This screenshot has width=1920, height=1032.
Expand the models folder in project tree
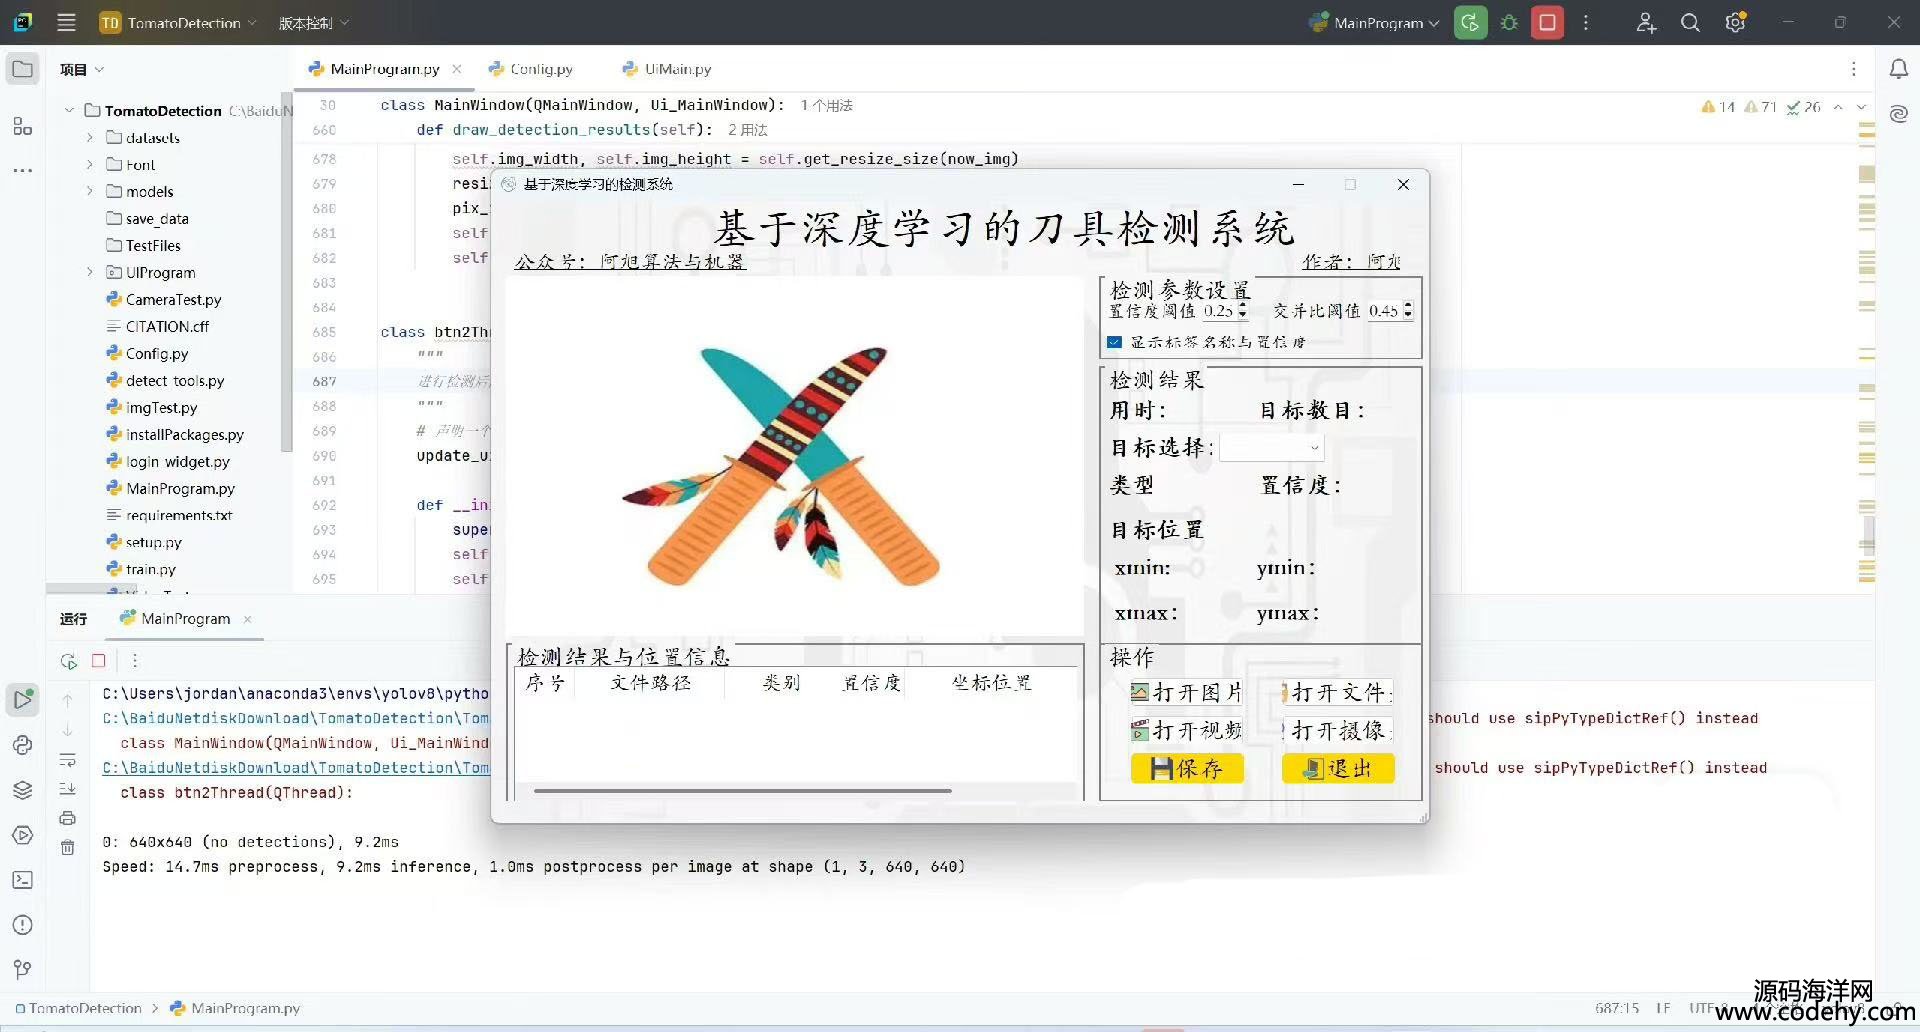(x=90, y=192)
